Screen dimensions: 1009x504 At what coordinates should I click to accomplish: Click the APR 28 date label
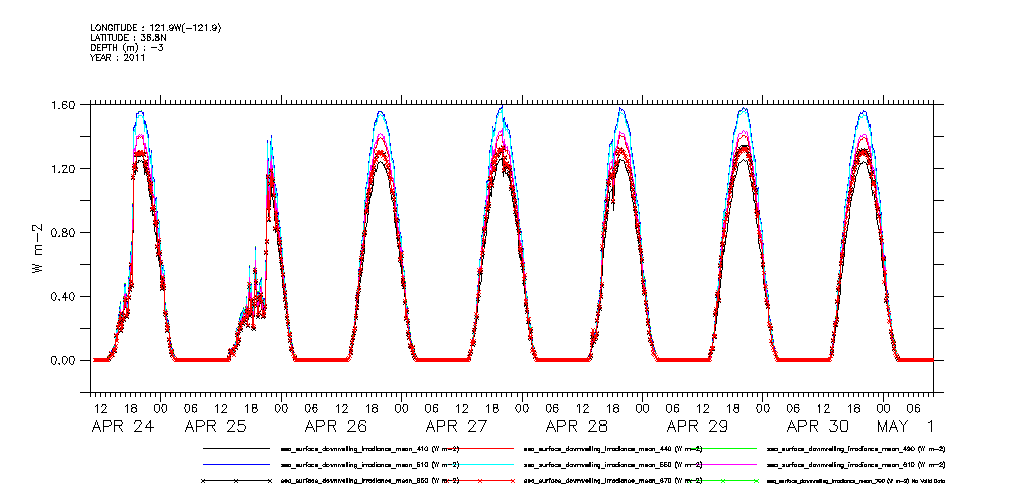pyautogui.click(x=577, y=426)
